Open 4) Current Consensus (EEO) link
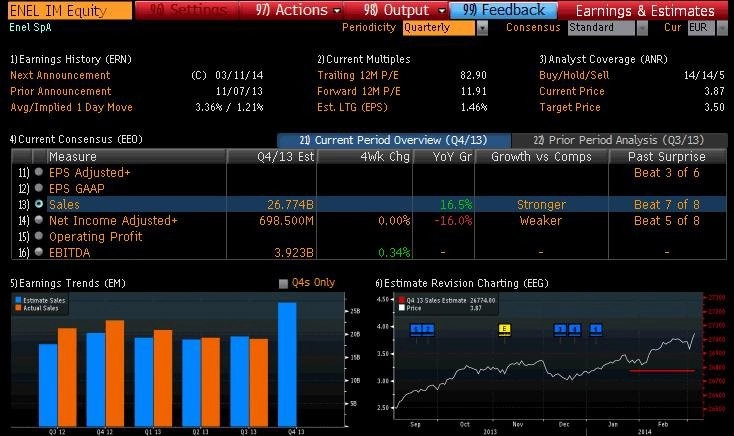 tap(76, 139)
